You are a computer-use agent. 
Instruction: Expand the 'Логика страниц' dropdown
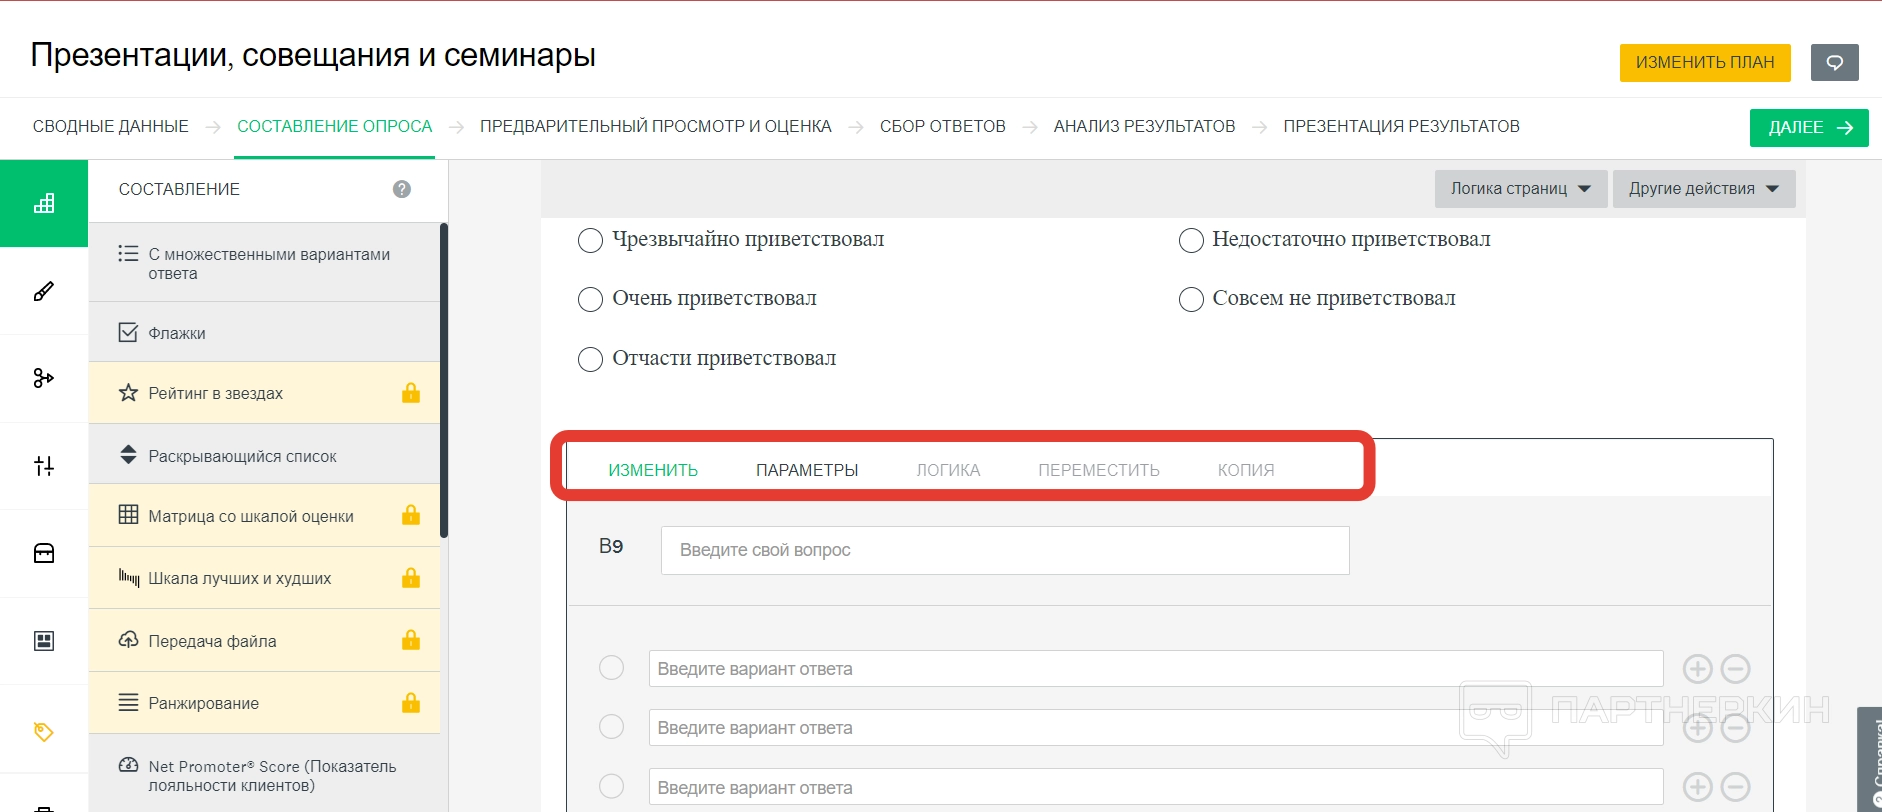(1520, 189)
